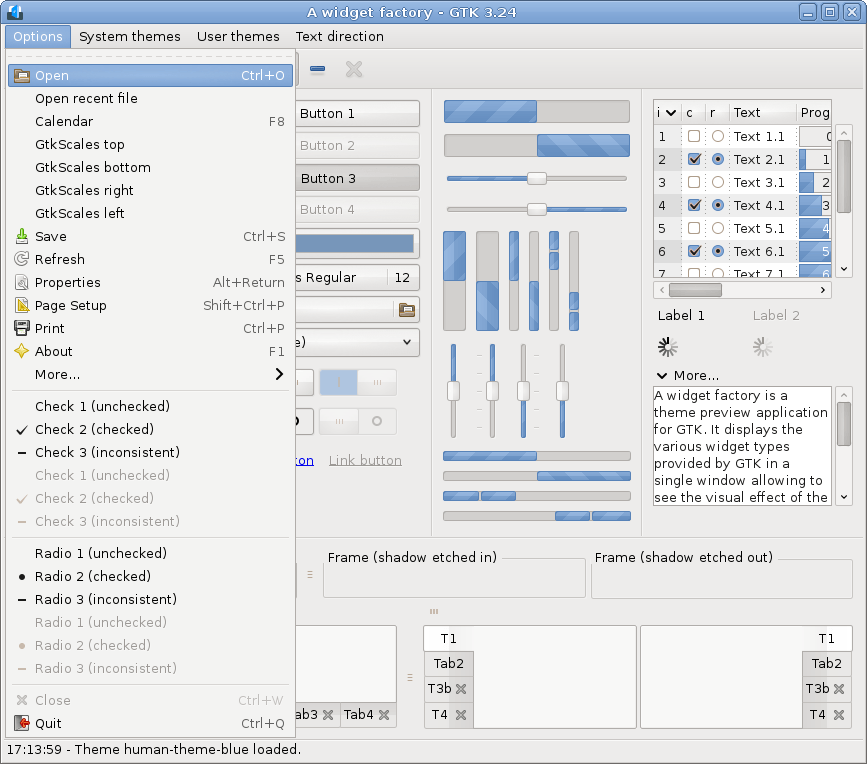Image resolution: width=867 pixels, height=764 pixels.
Task: Collapse the More... expander in right panel
Action: 662,375
